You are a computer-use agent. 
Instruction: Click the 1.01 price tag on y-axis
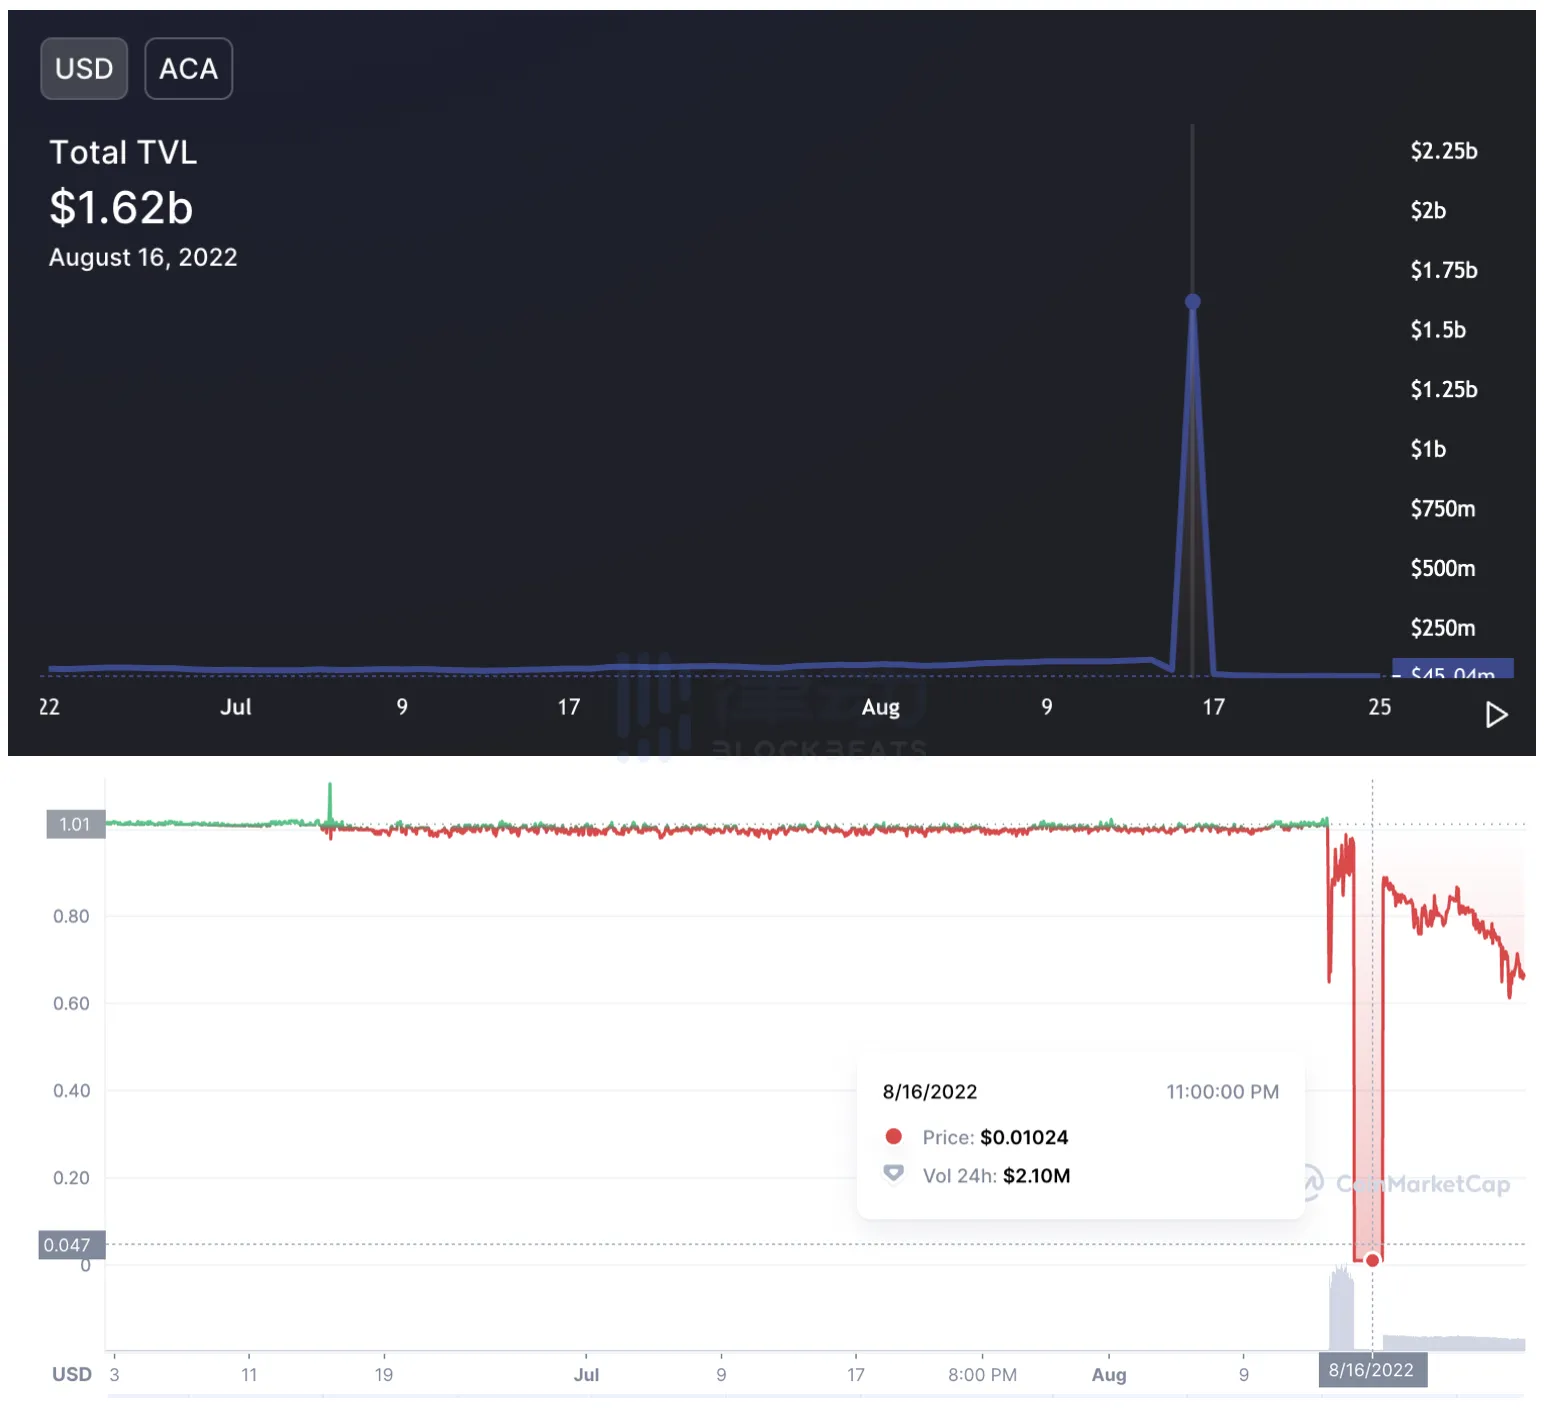[x=75, y=824]
